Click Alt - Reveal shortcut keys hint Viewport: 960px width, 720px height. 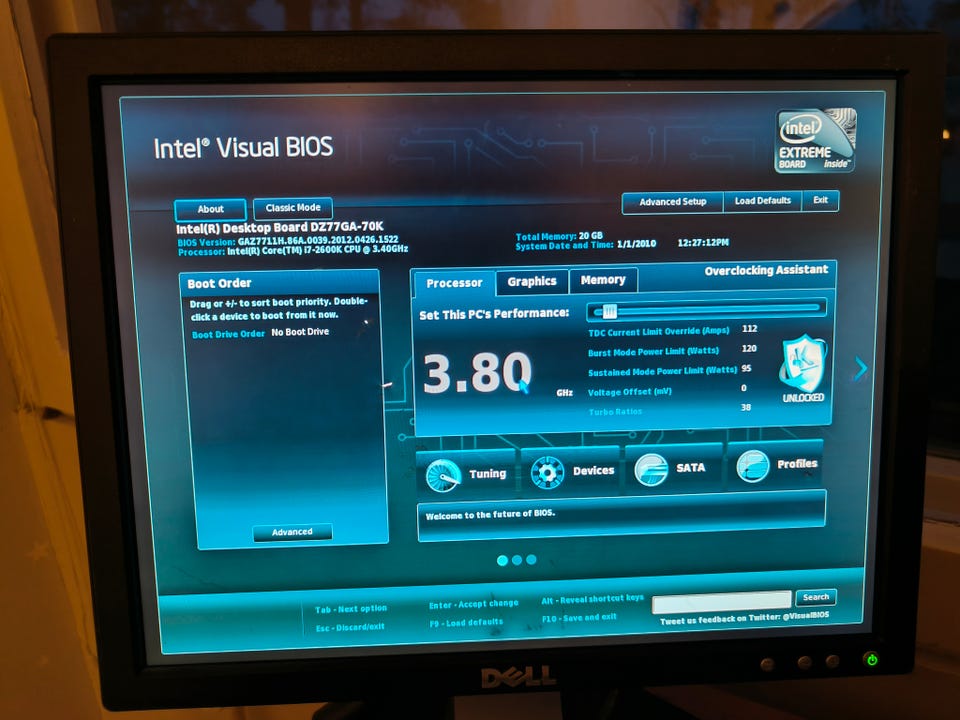pos(593,599)
